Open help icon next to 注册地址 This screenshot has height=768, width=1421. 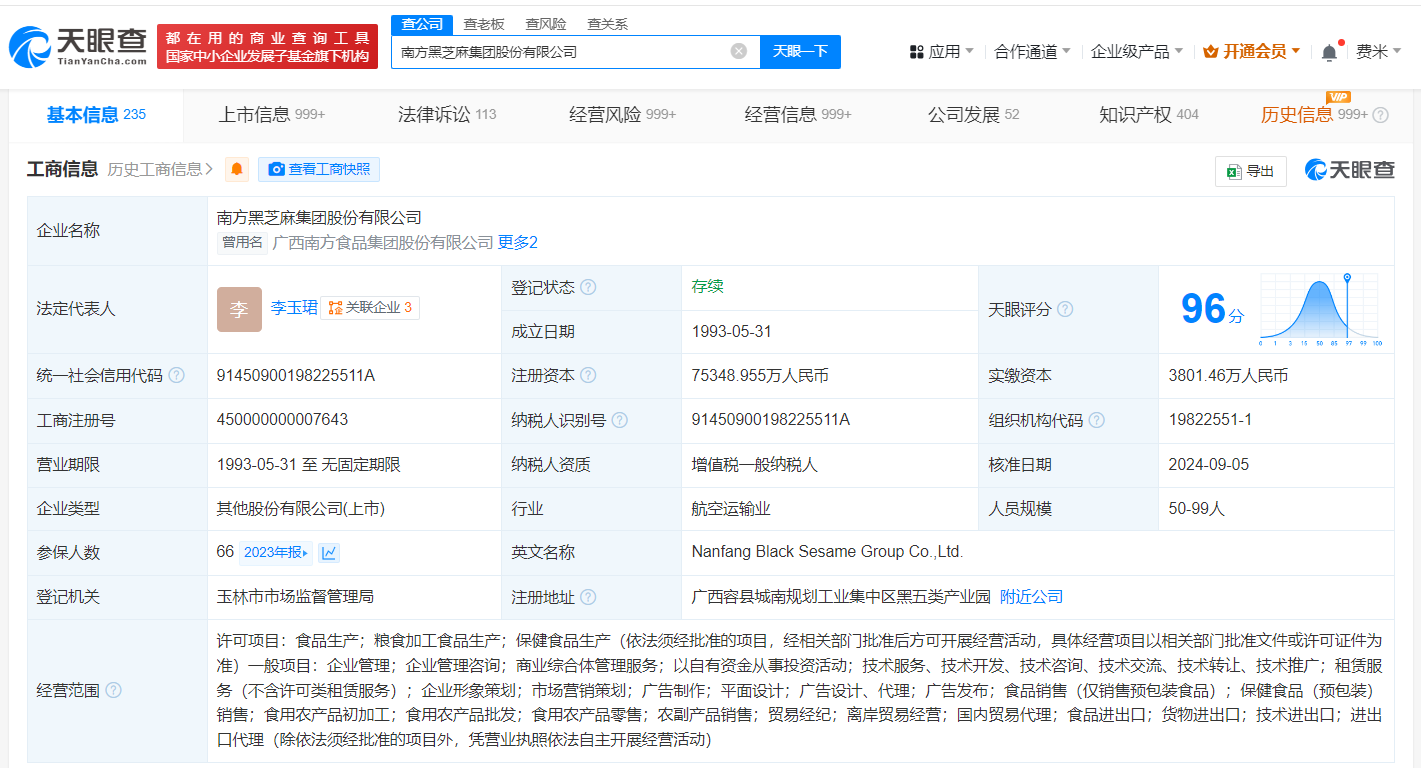point(588,597)
